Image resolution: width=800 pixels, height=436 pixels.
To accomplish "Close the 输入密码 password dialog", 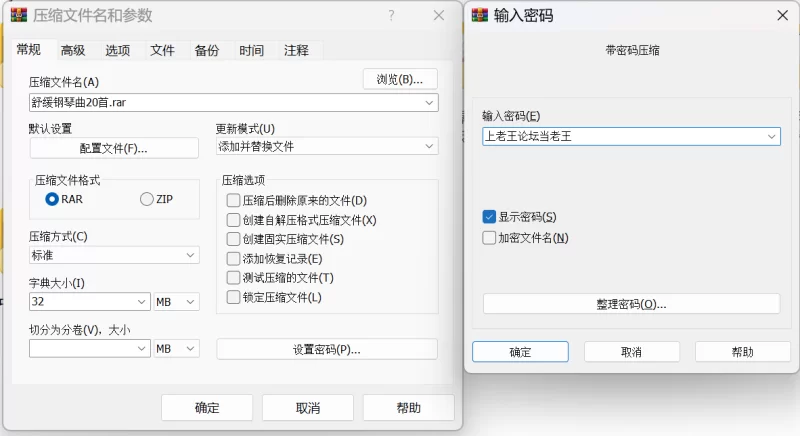I will [781, 15].
